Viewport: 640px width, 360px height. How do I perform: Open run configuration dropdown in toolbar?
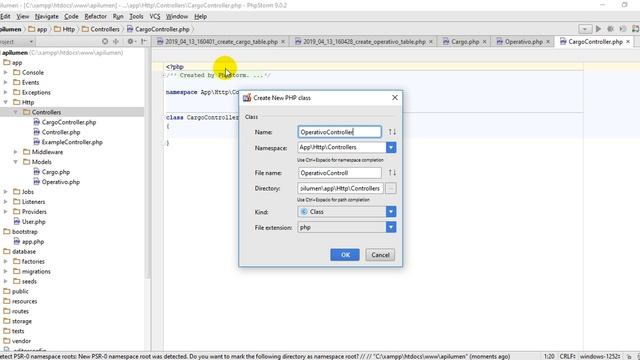(584, 29)
